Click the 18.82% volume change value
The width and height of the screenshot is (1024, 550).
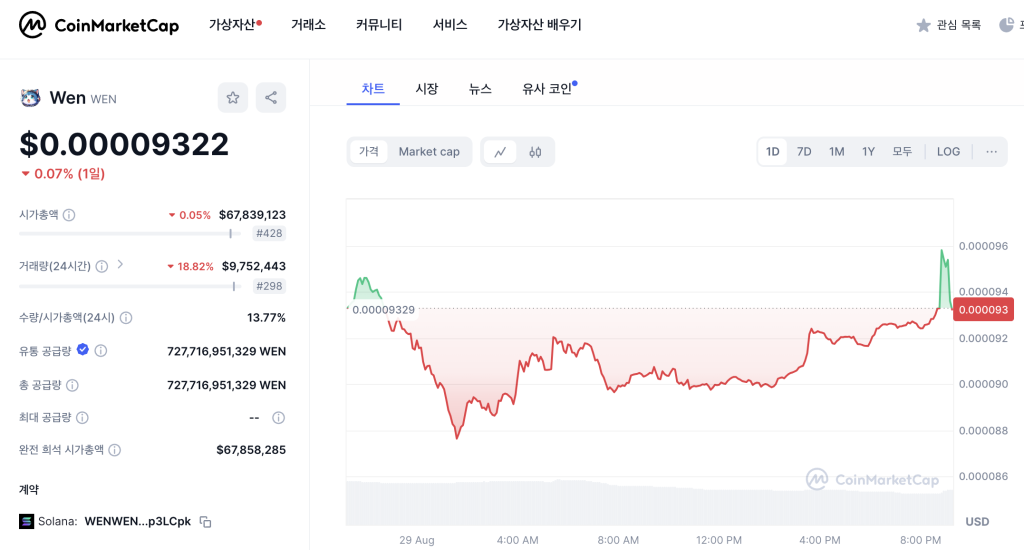tap(190, 267)
